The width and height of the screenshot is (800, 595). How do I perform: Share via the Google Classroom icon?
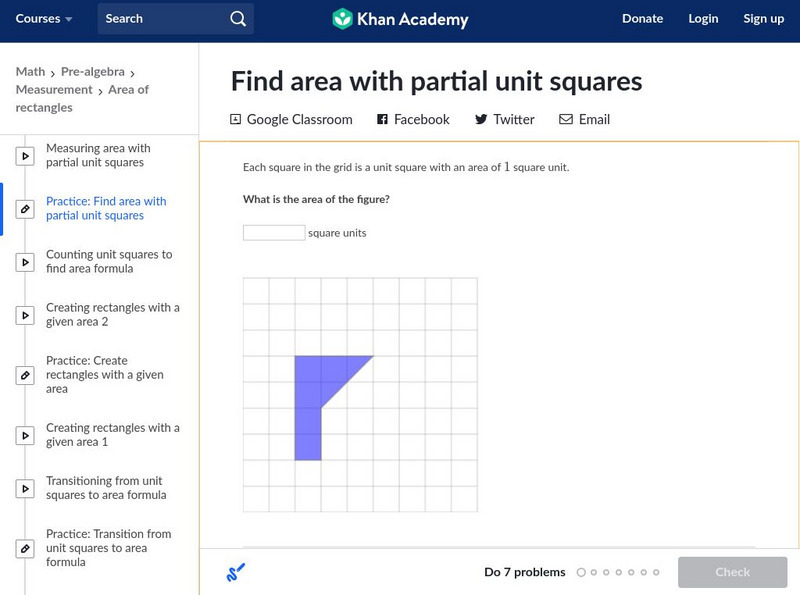[x=236, y=119]
